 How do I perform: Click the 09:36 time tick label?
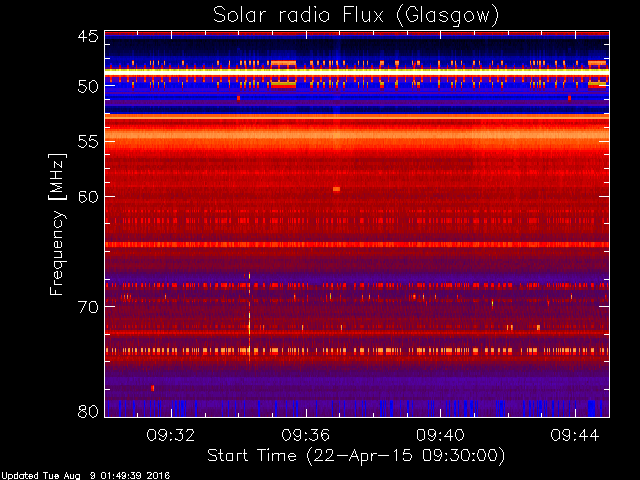point(305,435)
